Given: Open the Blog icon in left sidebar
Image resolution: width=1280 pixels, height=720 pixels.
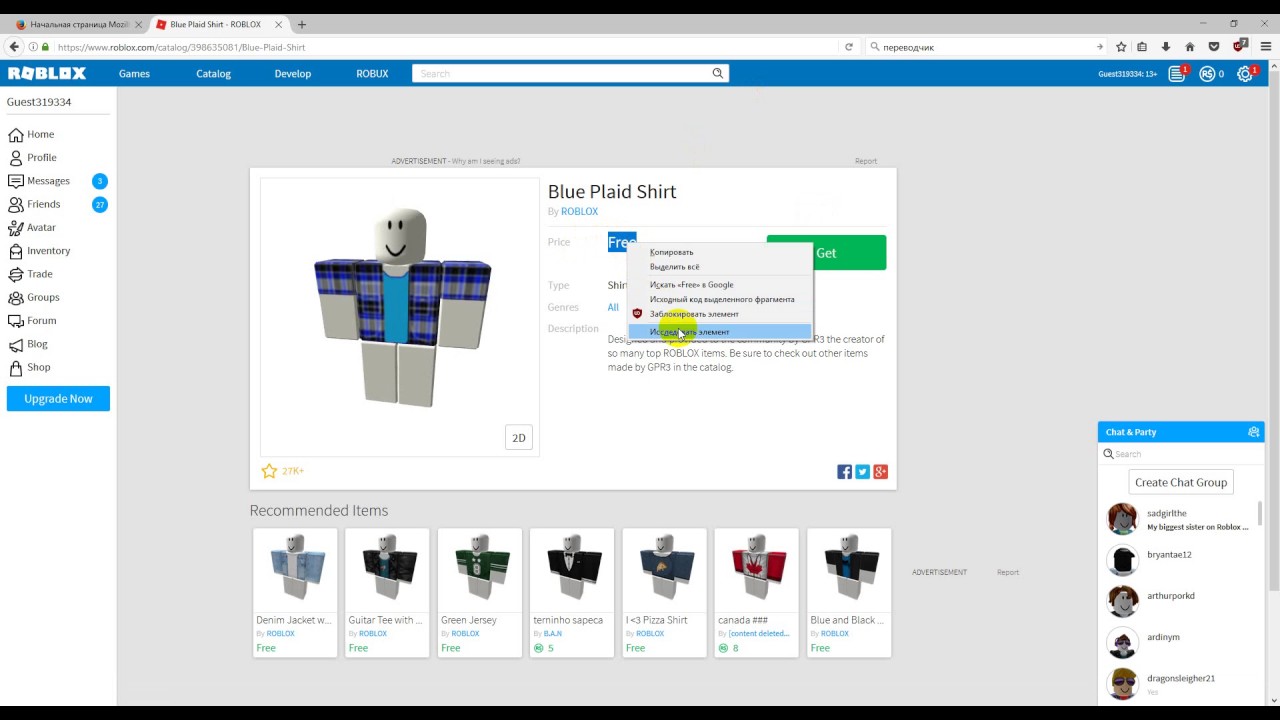Looking at the screenshot, I should click(x=15, y=344).
